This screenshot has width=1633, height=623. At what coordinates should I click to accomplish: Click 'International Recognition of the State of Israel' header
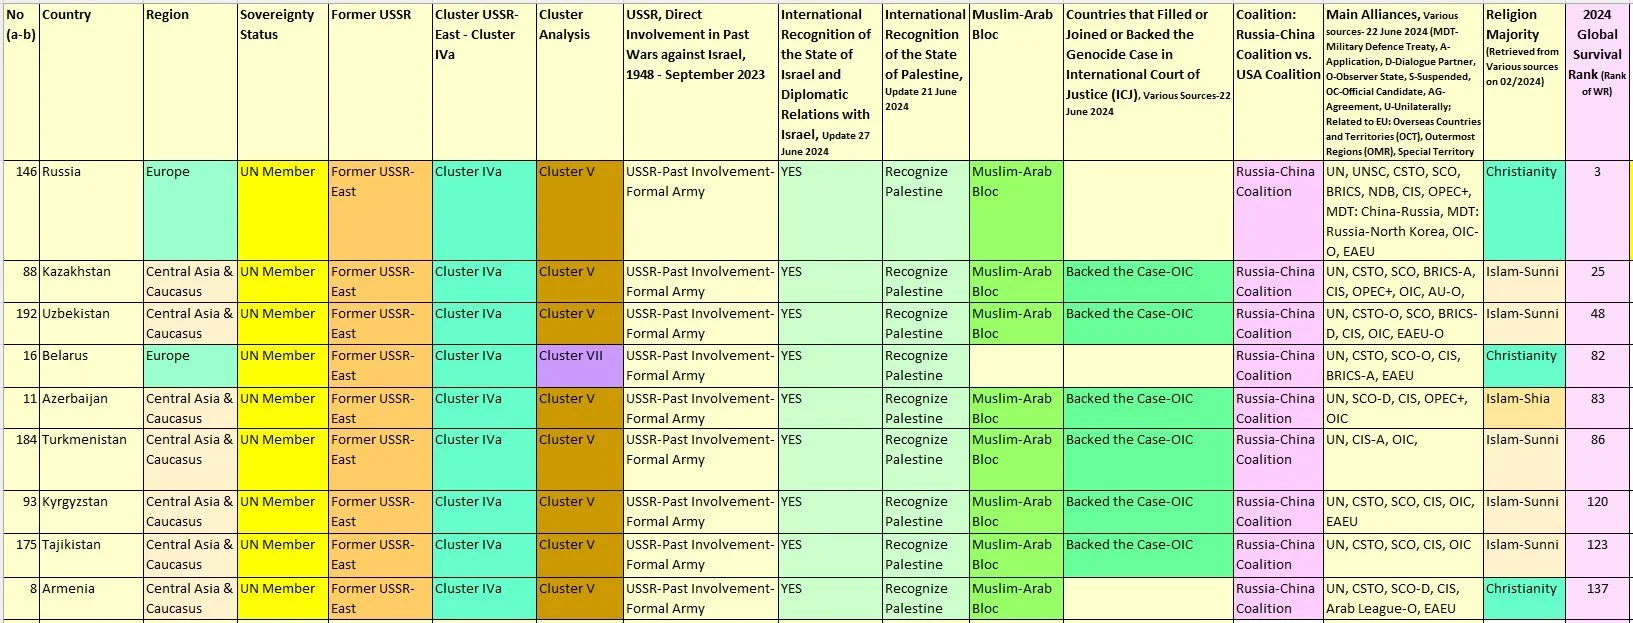pos(830,81)
